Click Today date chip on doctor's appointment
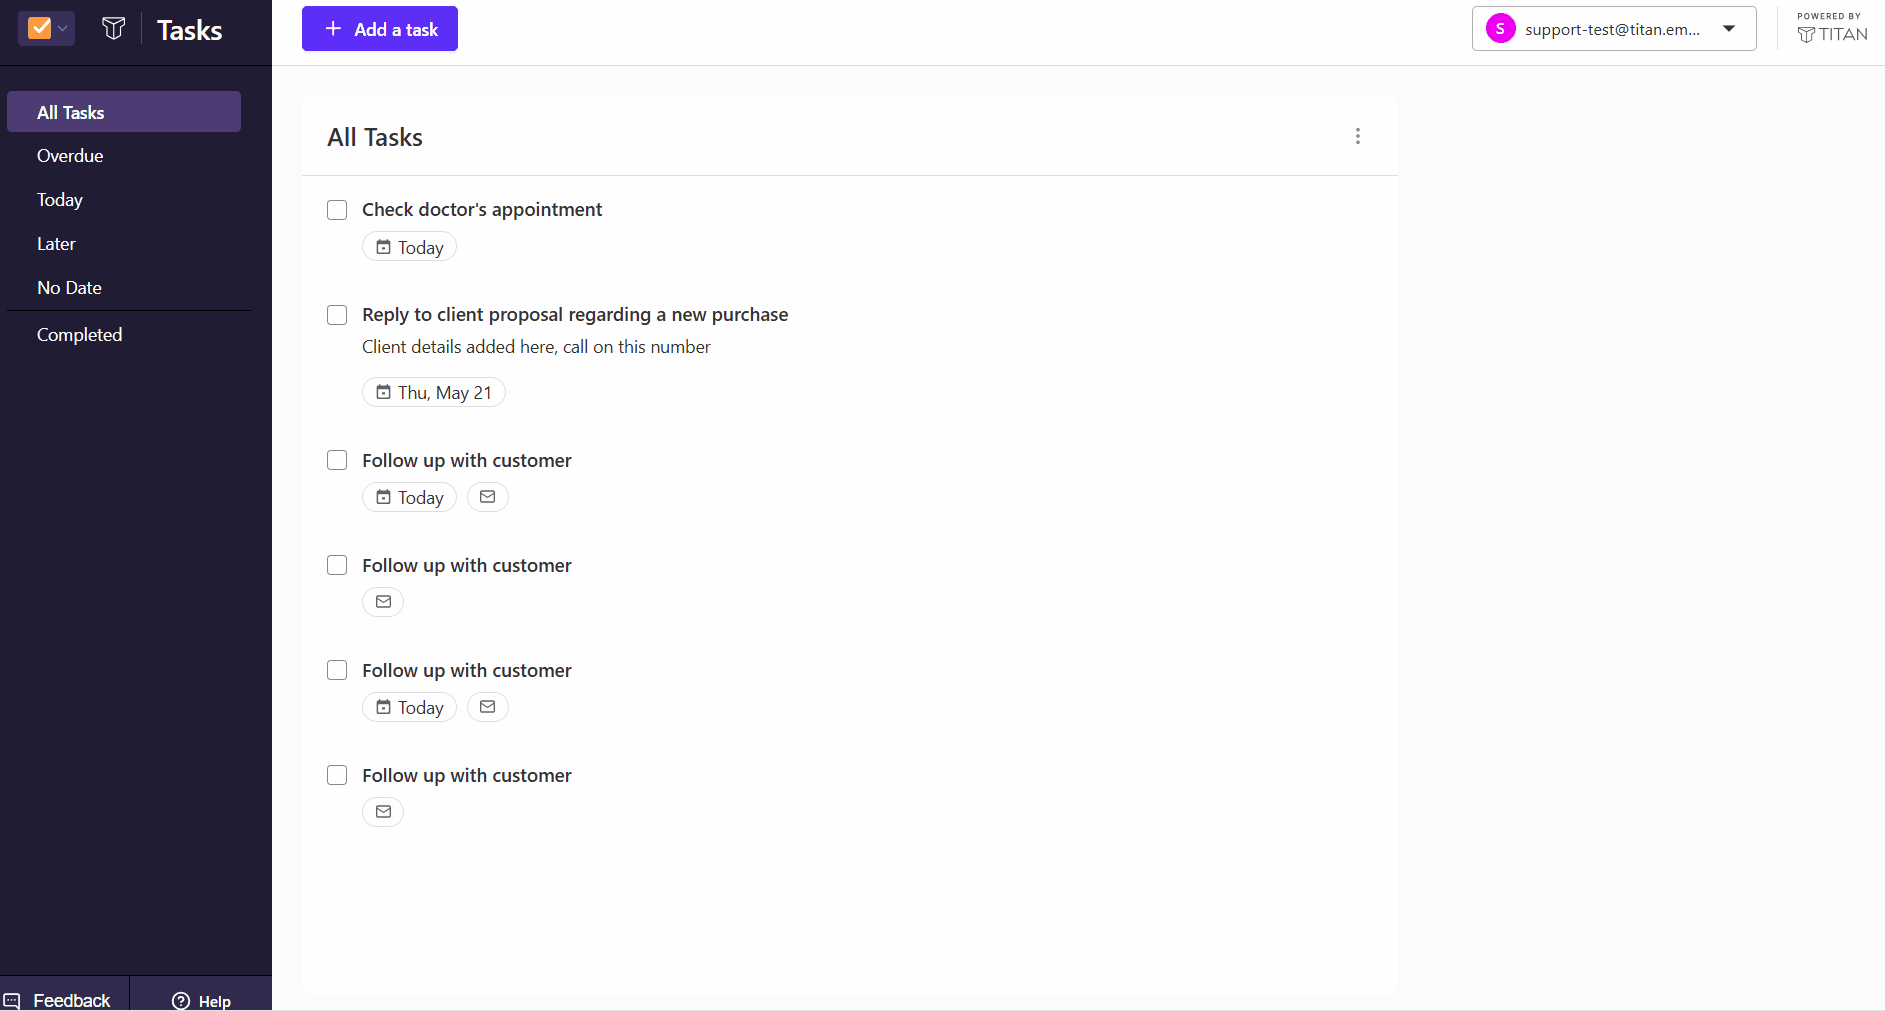Screen dimensions: 1885x1011 tap(409, 247)
